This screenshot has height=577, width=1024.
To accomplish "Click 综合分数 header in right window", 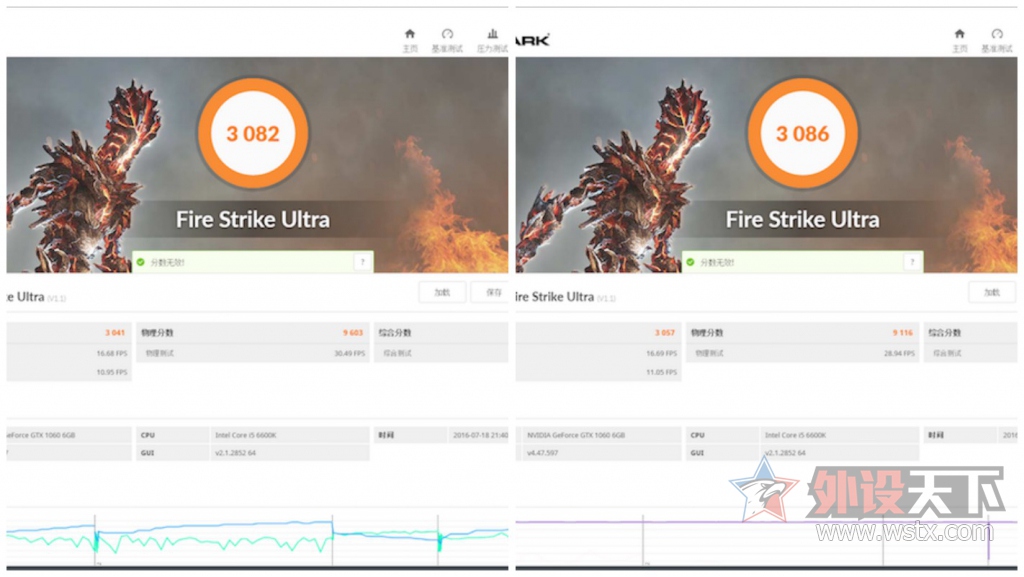I will pos(945,333).
